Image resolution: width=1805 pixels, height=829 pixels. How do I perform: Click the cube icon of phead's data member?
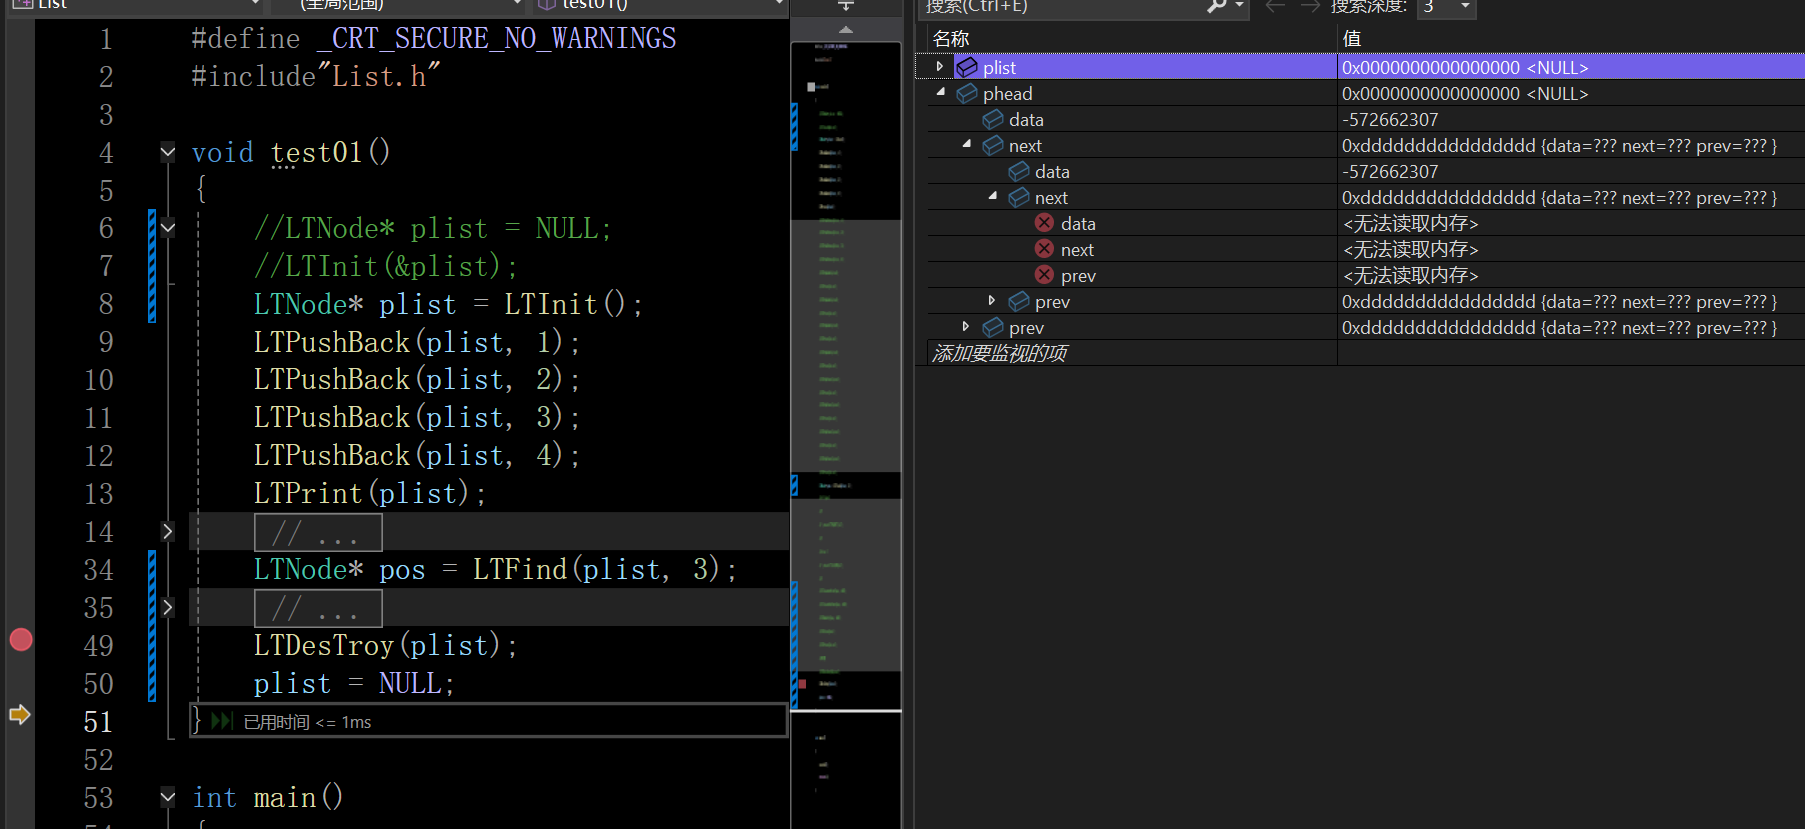tap(993, 119)
